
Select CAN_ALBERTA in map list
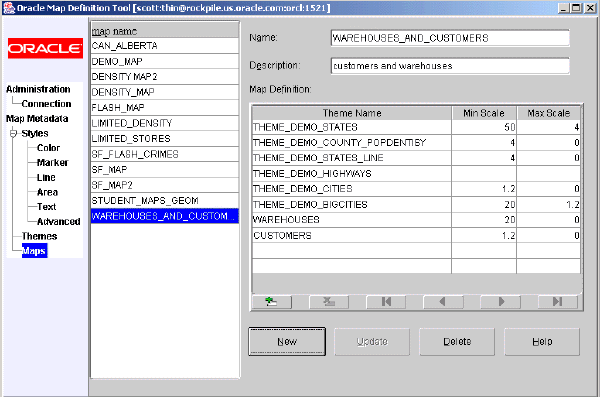165,46
